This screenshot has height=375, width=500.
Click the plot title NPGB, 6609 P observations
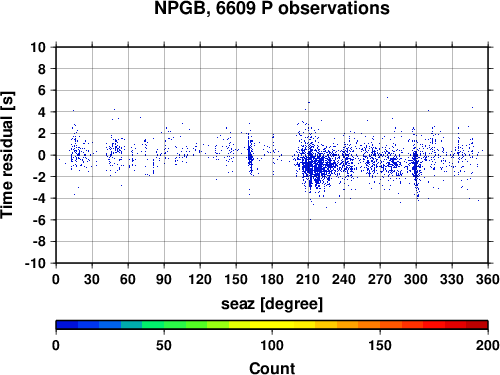[272, 8]
